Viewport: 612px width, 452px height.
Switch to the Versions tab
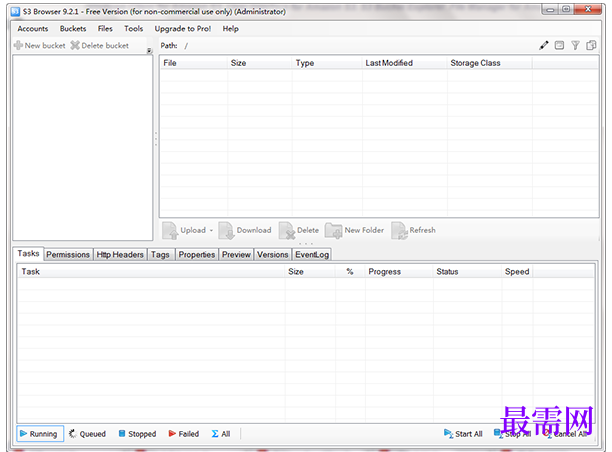tap(272, 254)
